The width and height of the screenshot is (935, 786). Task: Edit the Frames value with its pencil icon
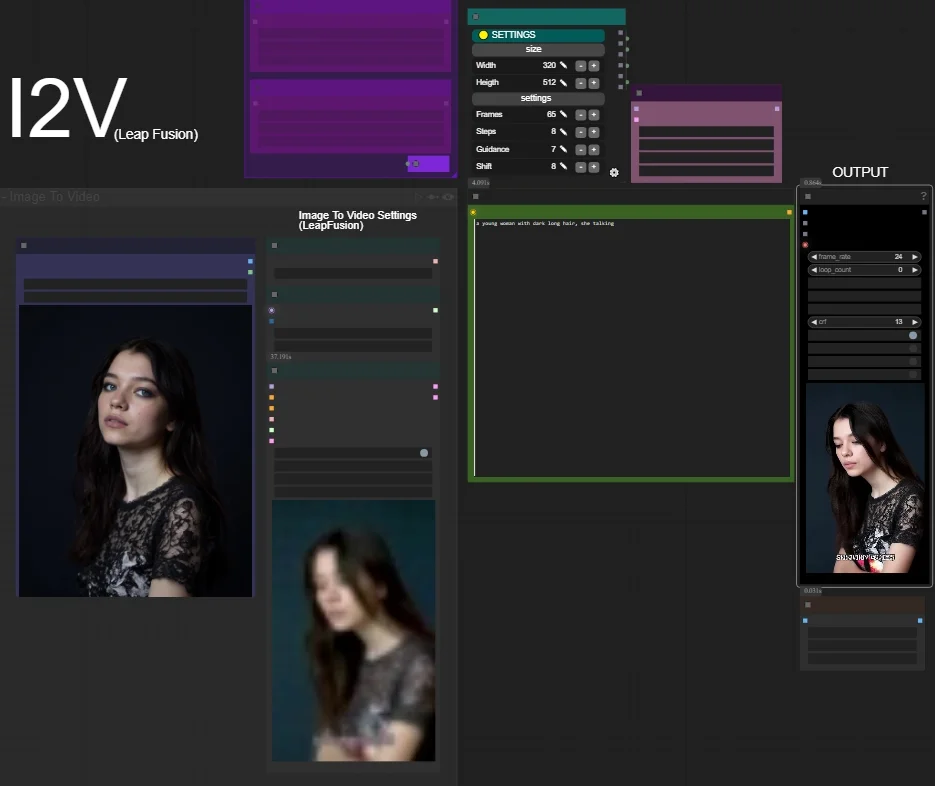tap(563, 114)
